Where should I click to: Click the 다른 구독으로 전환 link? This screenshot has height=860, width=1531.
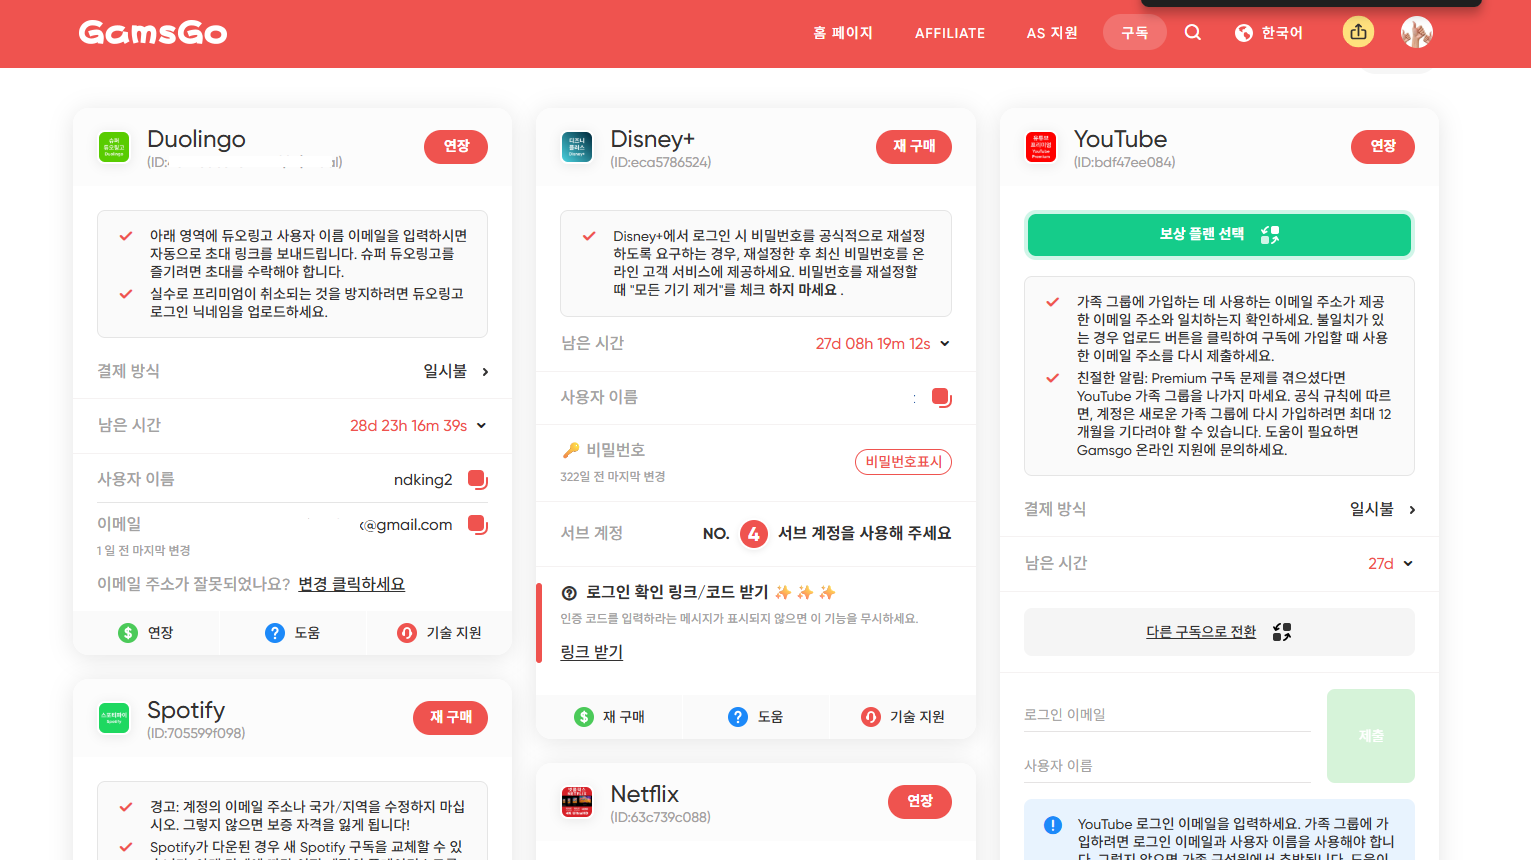click(x=1201, y=632)
